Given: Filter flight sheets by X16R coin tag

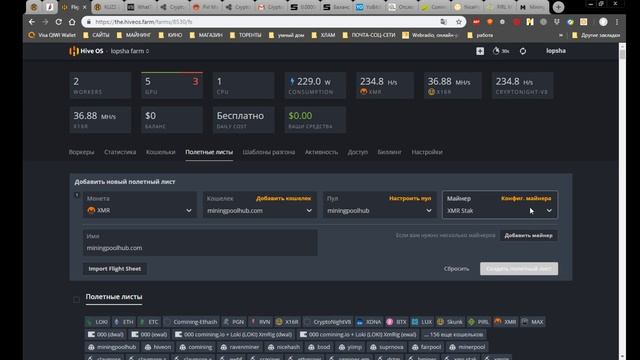Looking at the screenshot, I should (287, 322).
